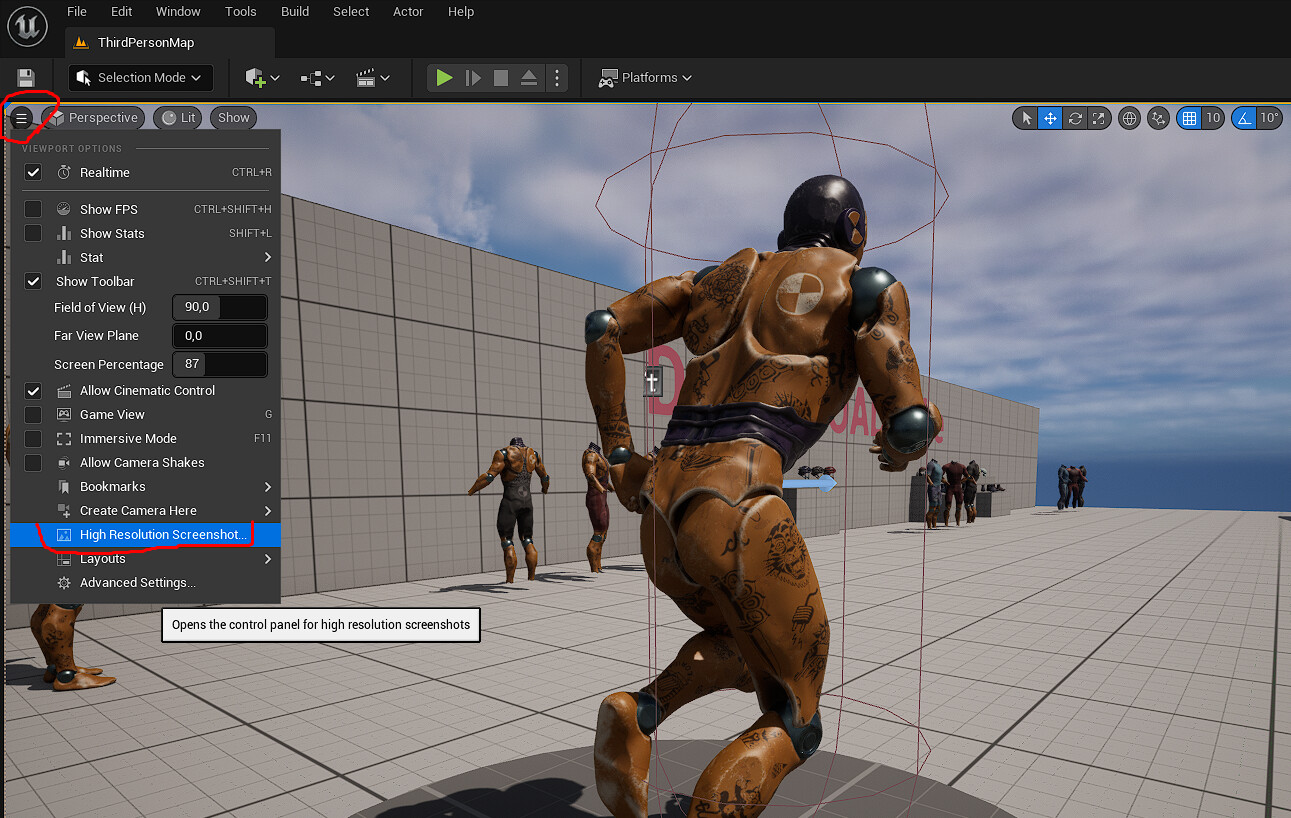Click the viewport options hamburger icon

click(x=21, y=118)
